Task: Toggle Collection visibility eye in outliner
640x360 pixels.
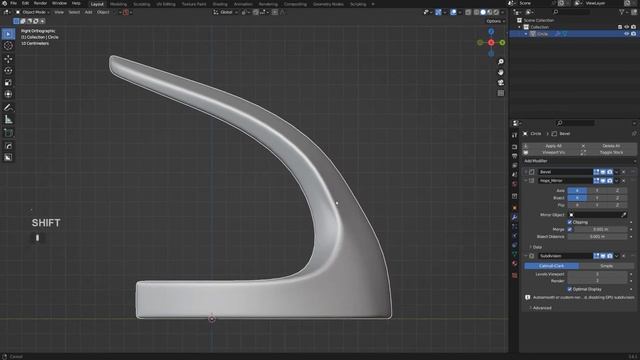Action: point(627,27)
